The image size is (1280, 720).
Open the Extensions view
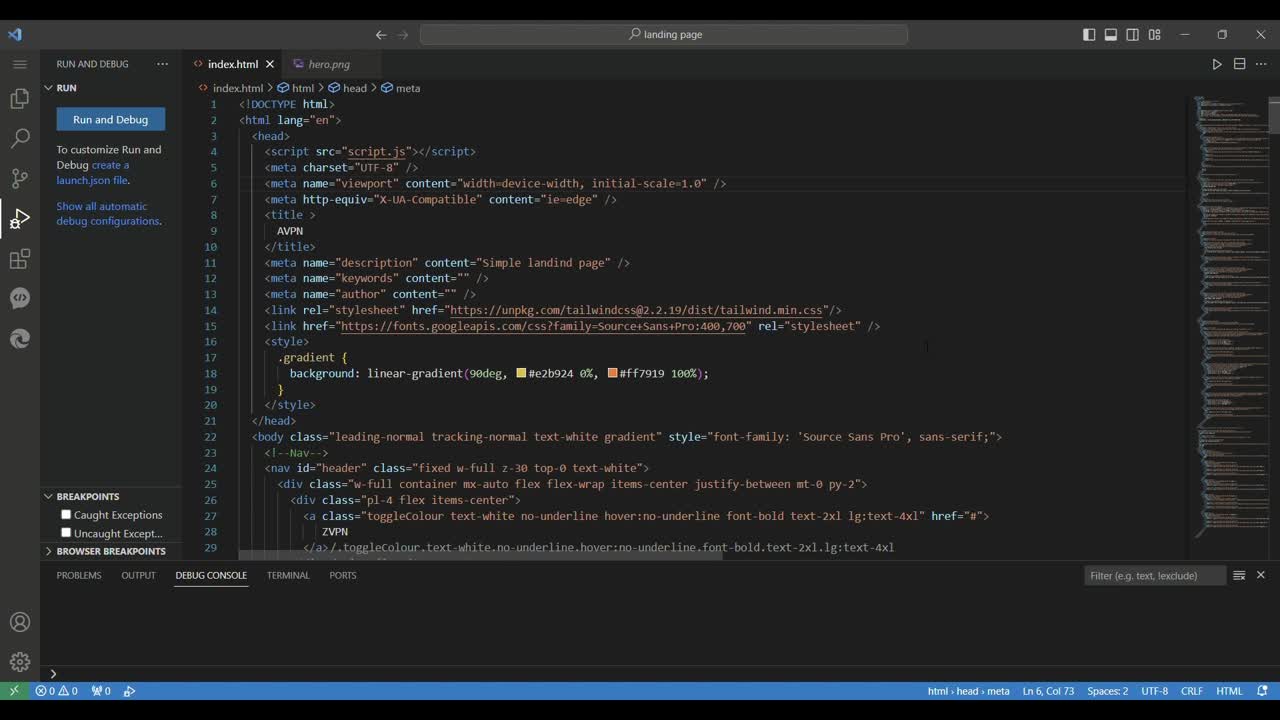tap(19, 259)
